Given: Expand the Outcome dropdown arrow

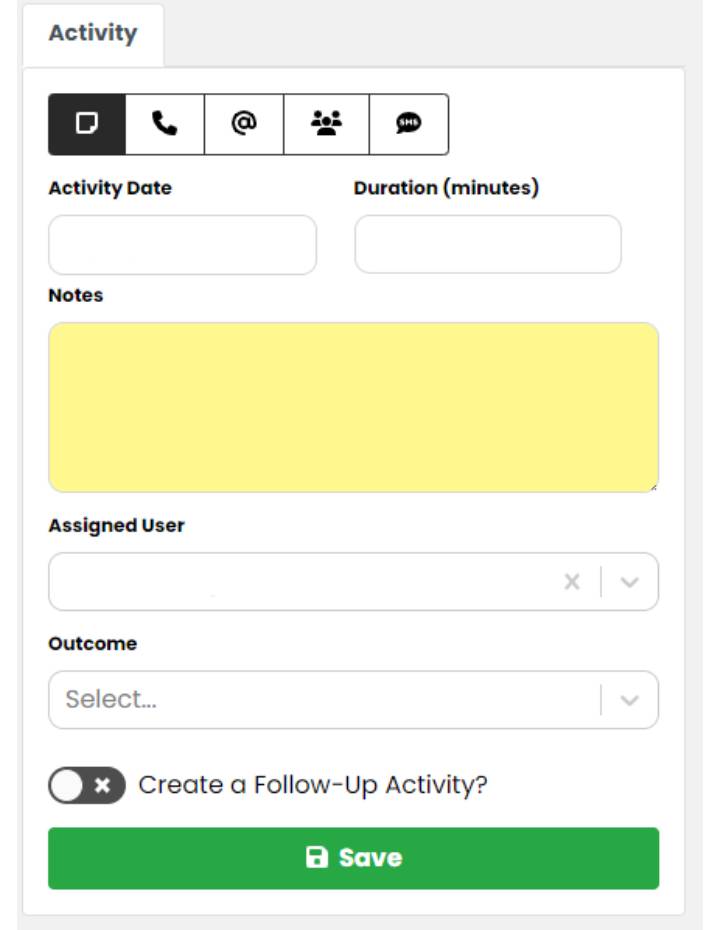Looking at the screenshot, I should click(629, 700).
